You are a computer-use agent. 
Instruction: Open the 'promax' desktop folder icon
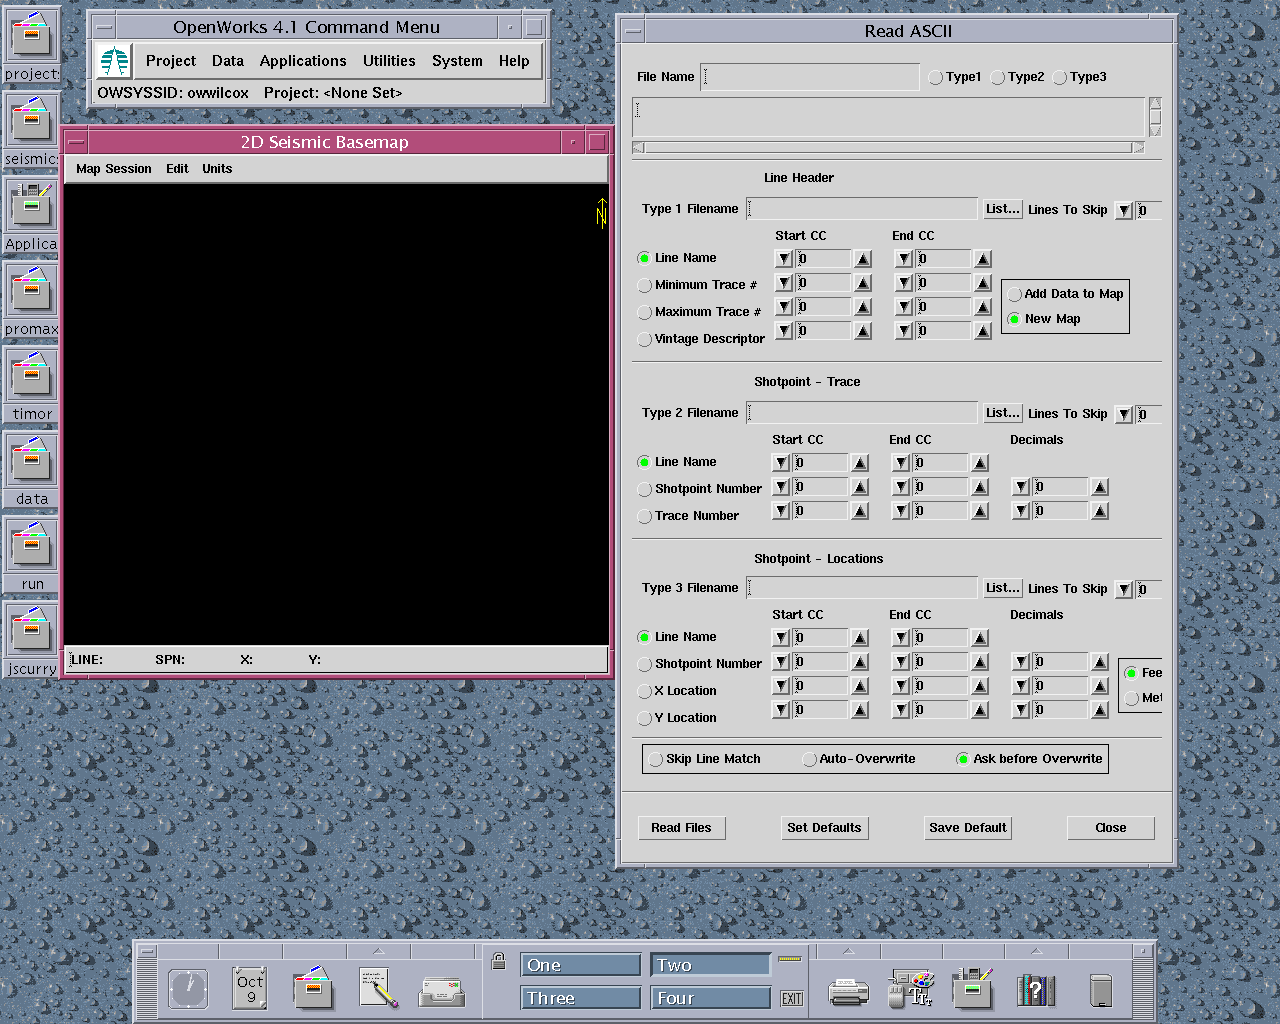point(32,291)
